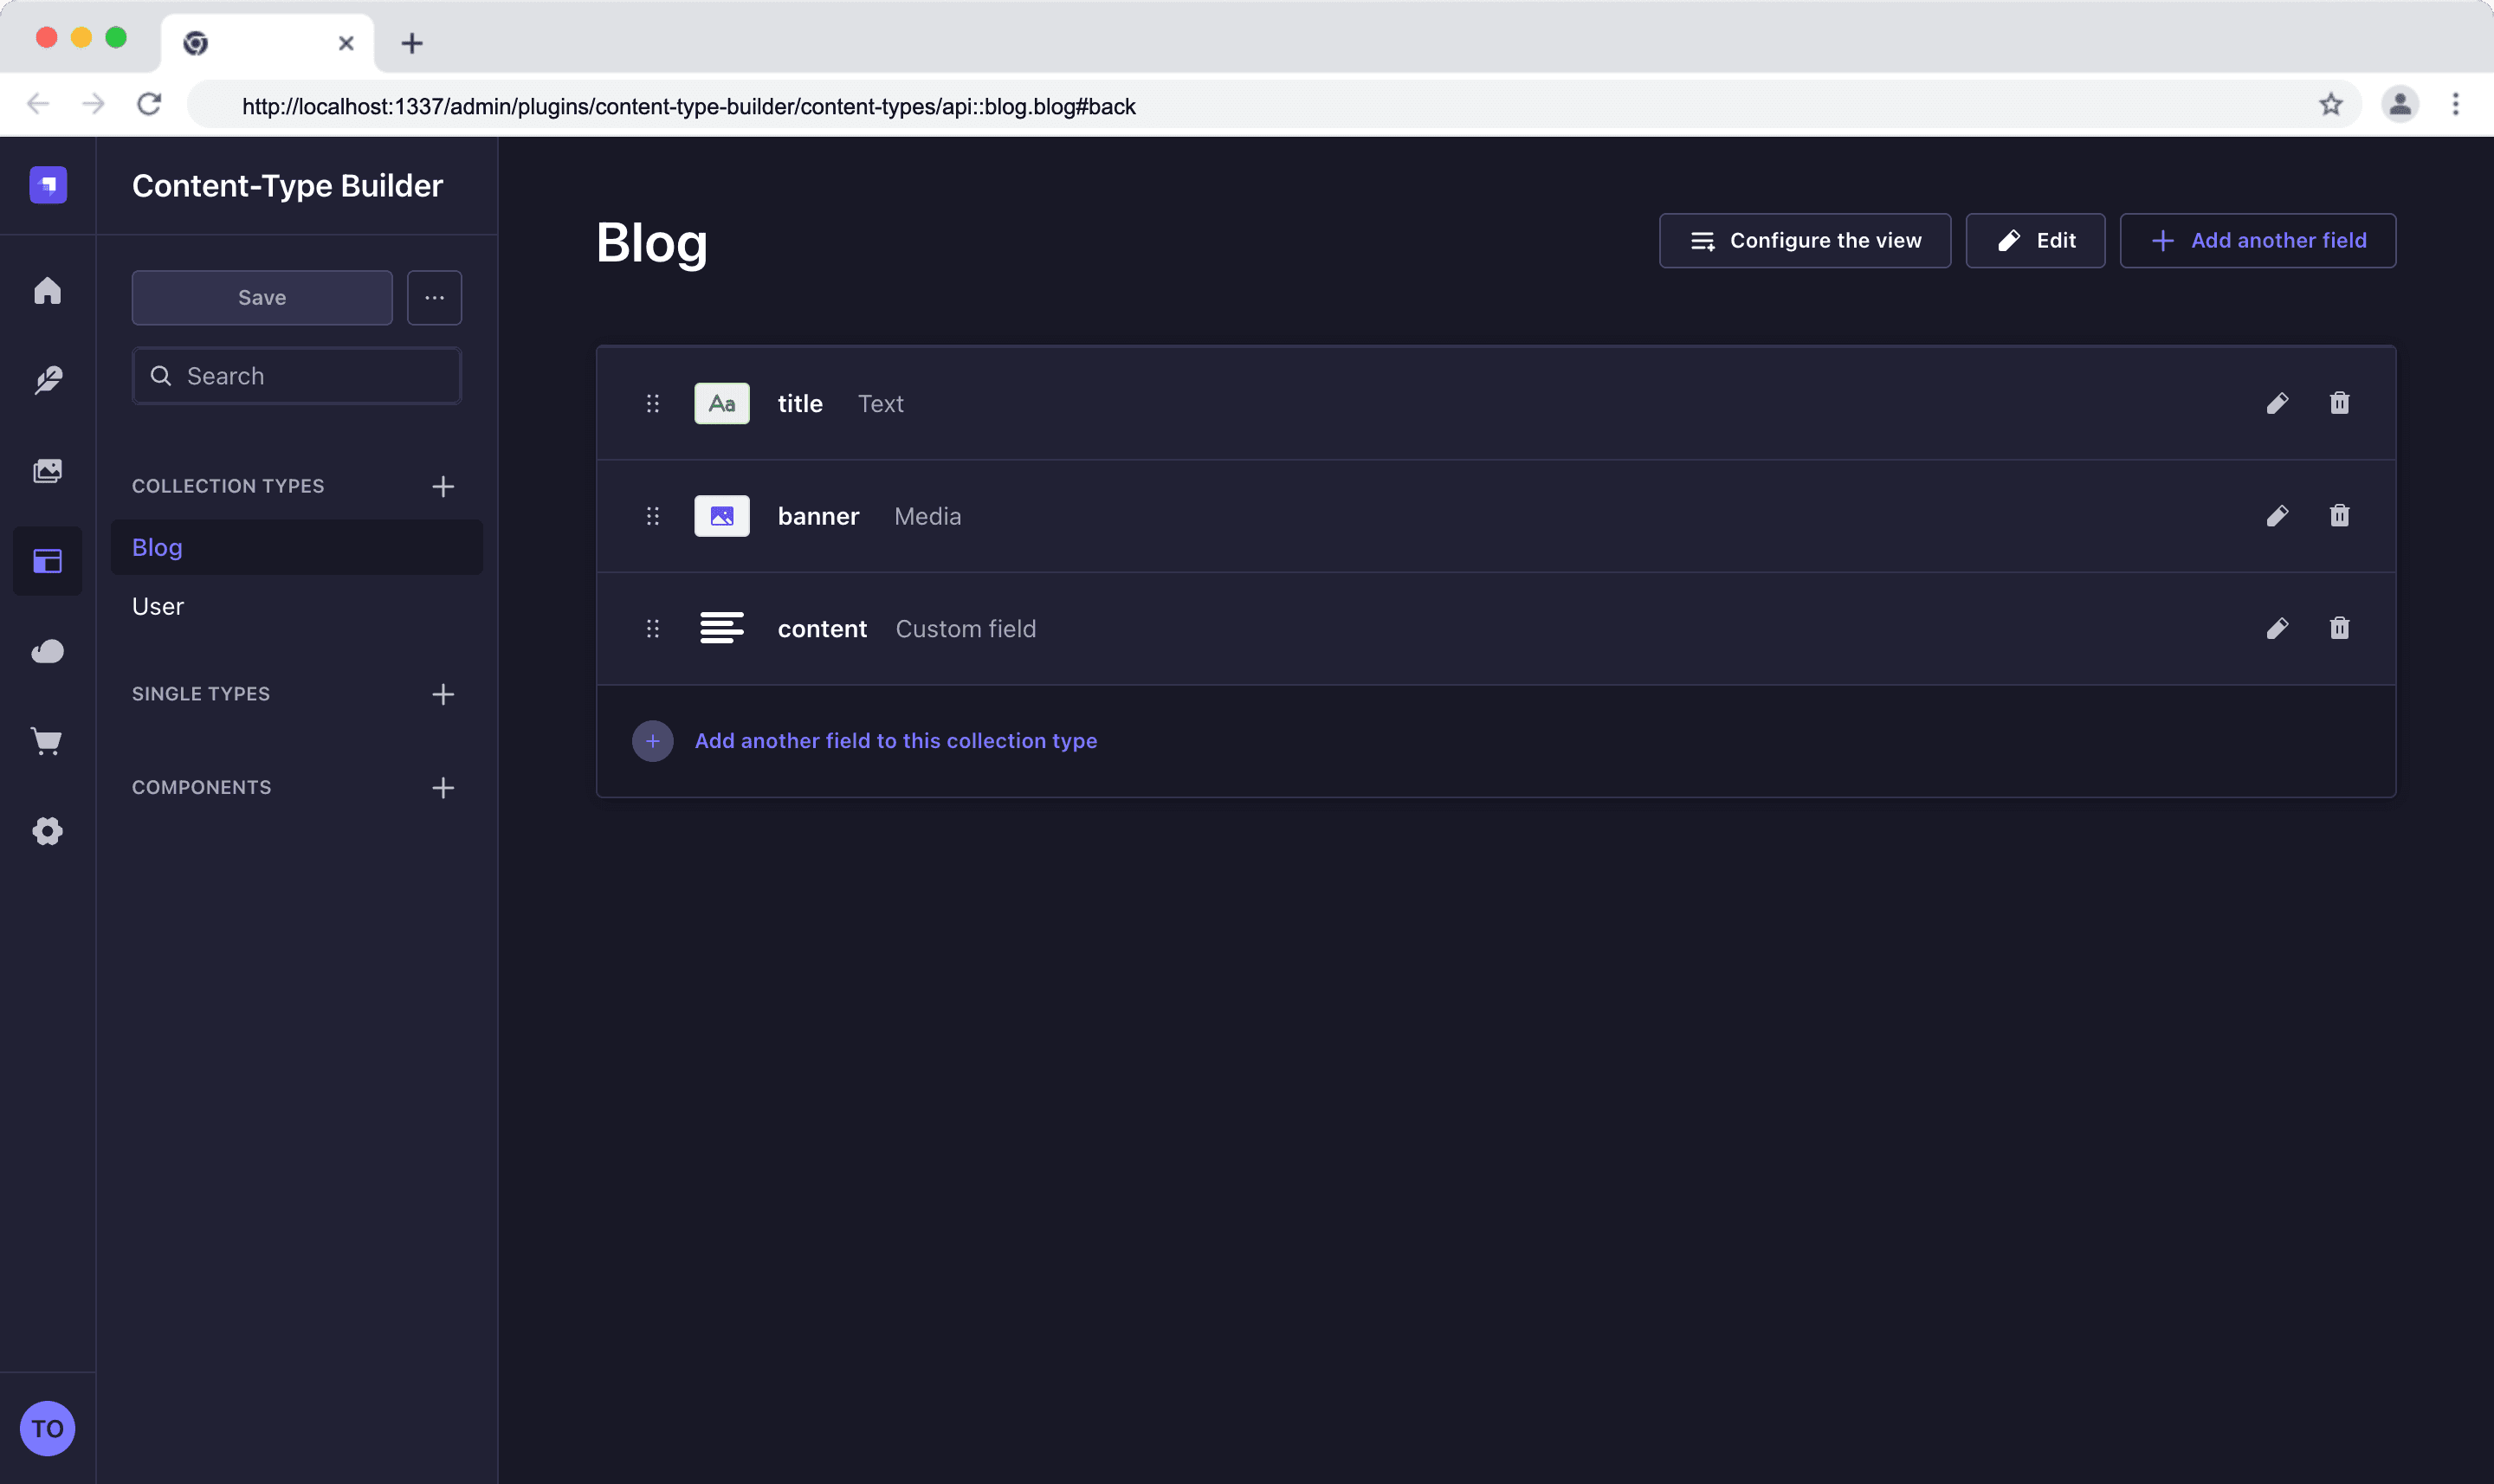Edit the title field pencil icon

pyautogui.click(x=2277, y=403)
